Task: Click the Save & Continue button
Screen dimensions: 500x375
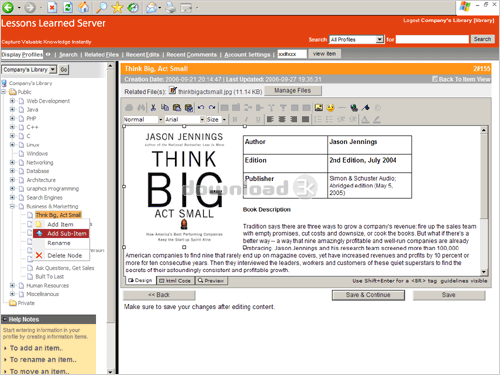Action: [x=368, y=295]
